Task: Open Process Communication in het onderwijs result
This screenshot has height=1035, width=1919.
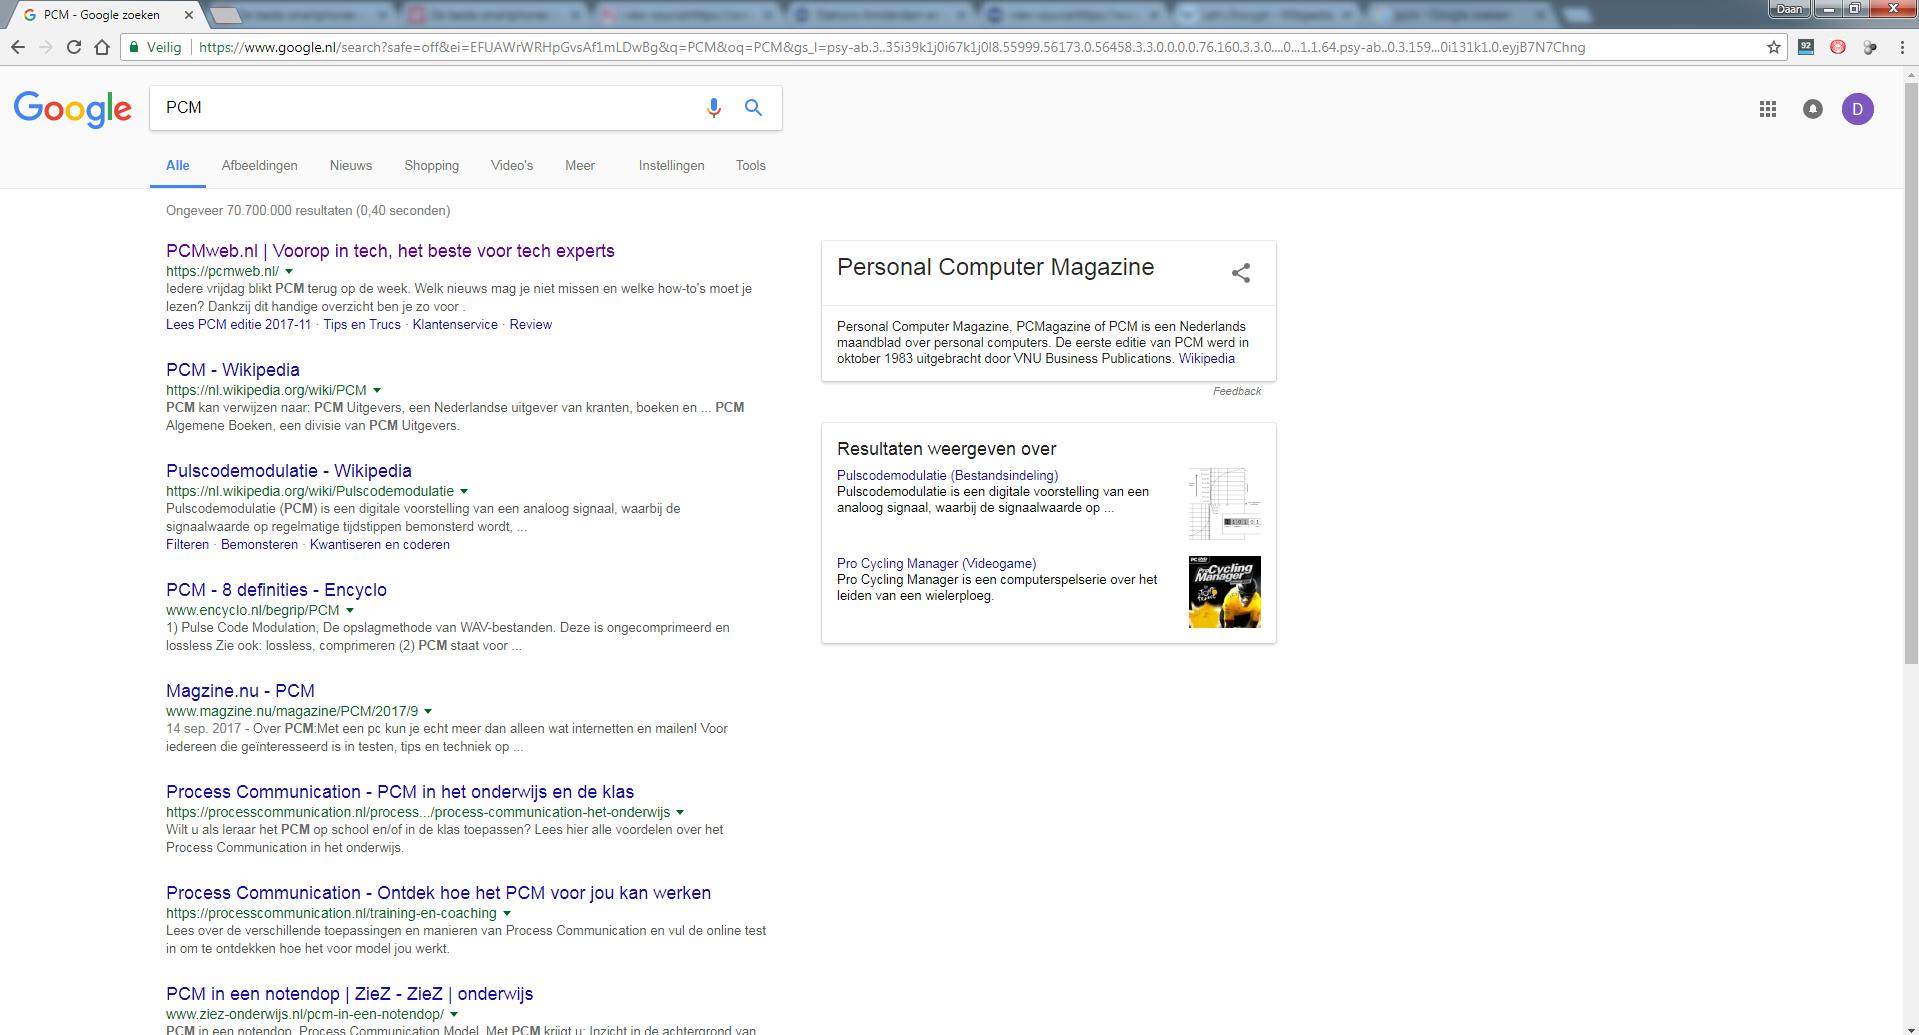Action: (x=400, y=792)
